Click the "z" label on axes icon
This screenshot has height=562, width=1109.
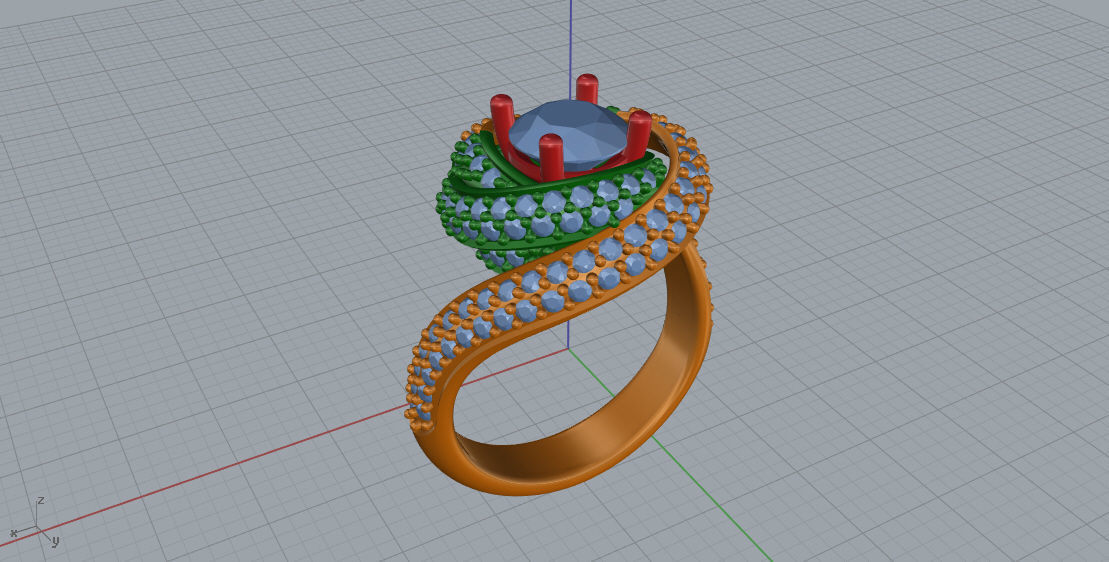click(41, 500)
